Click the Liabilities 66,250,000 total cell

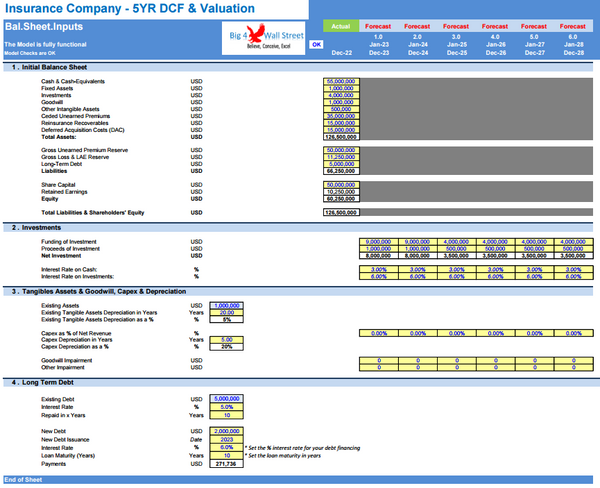(341, 171)
